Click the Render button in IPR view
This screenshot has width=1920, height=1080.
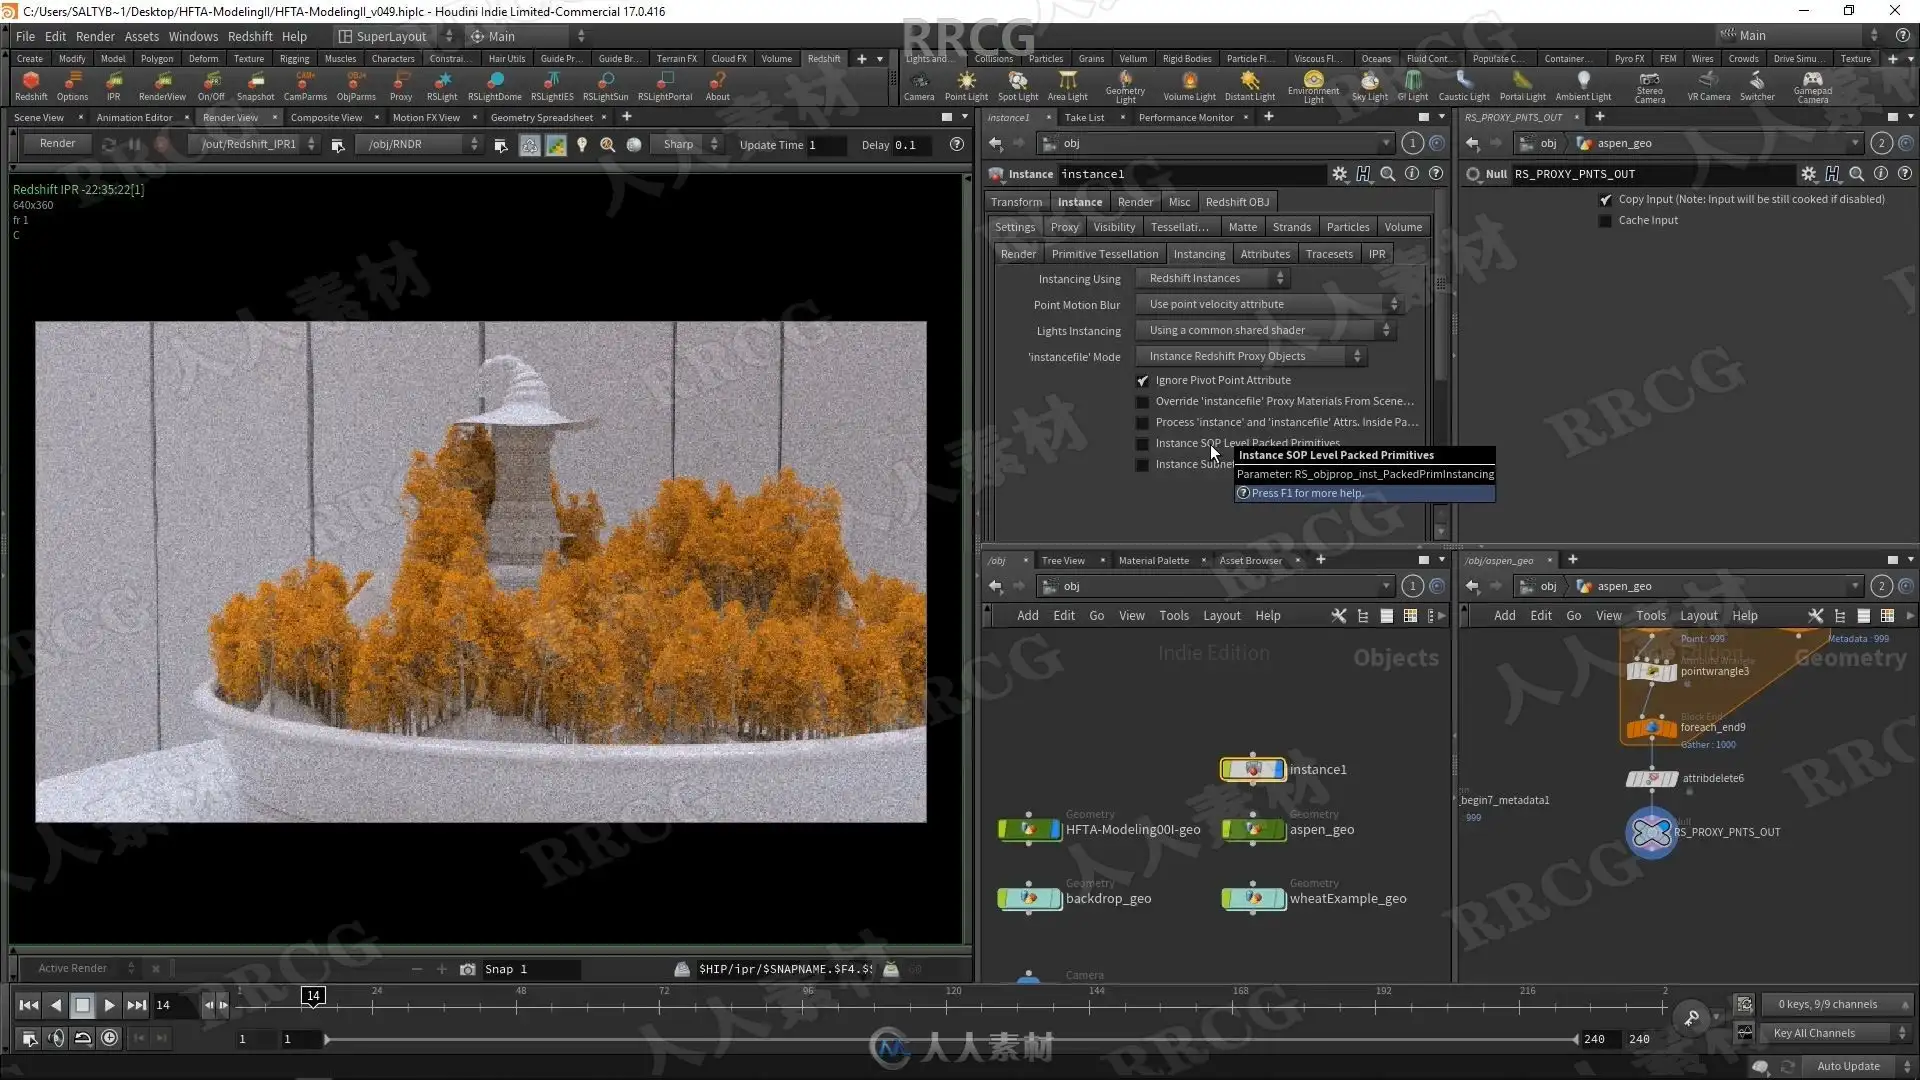coord(57,144)
